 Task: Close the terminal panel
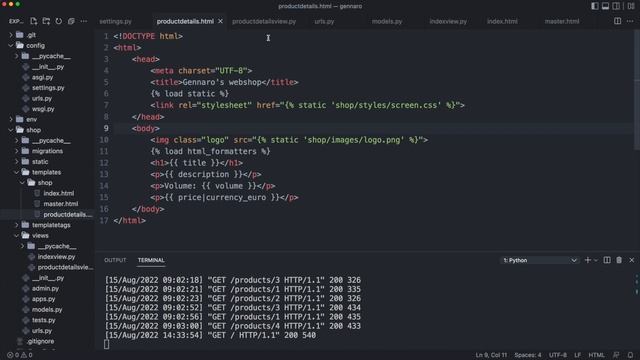tap(632, 260)
